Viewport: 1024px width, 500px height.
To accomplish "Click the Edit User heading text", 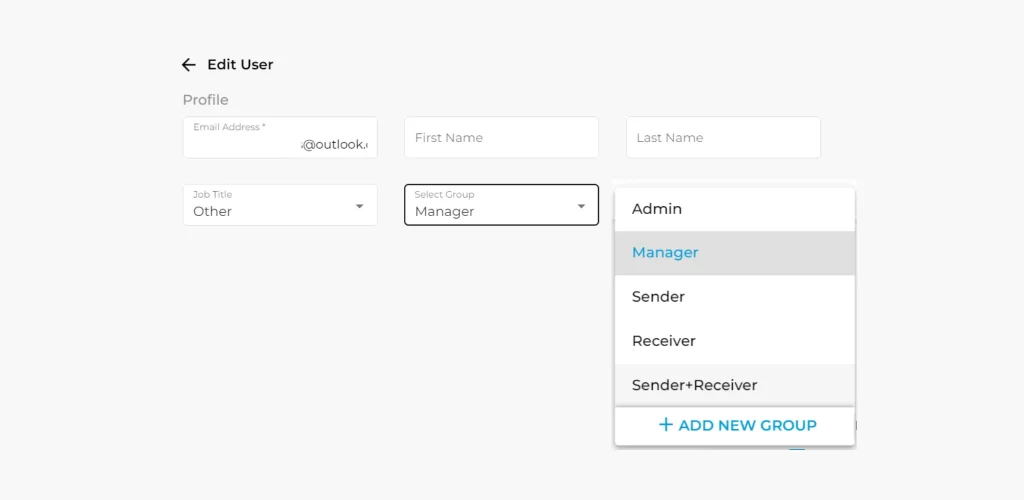I will pyautogui.click(x=240, y=65).
